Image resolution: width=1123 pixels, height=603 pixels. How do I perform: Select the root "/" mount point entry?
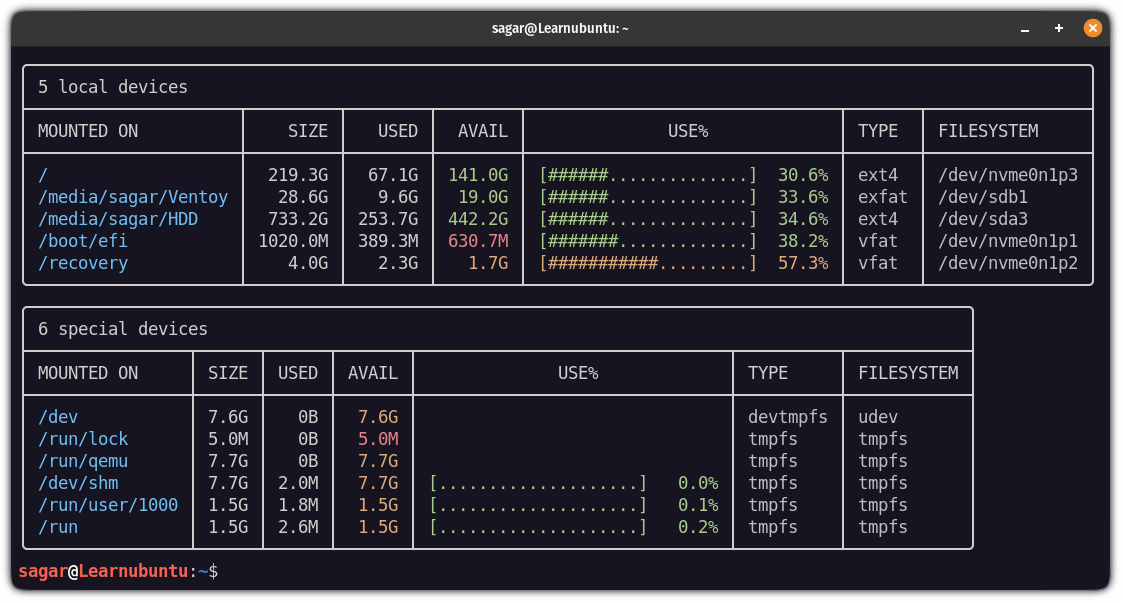[41, 174]
